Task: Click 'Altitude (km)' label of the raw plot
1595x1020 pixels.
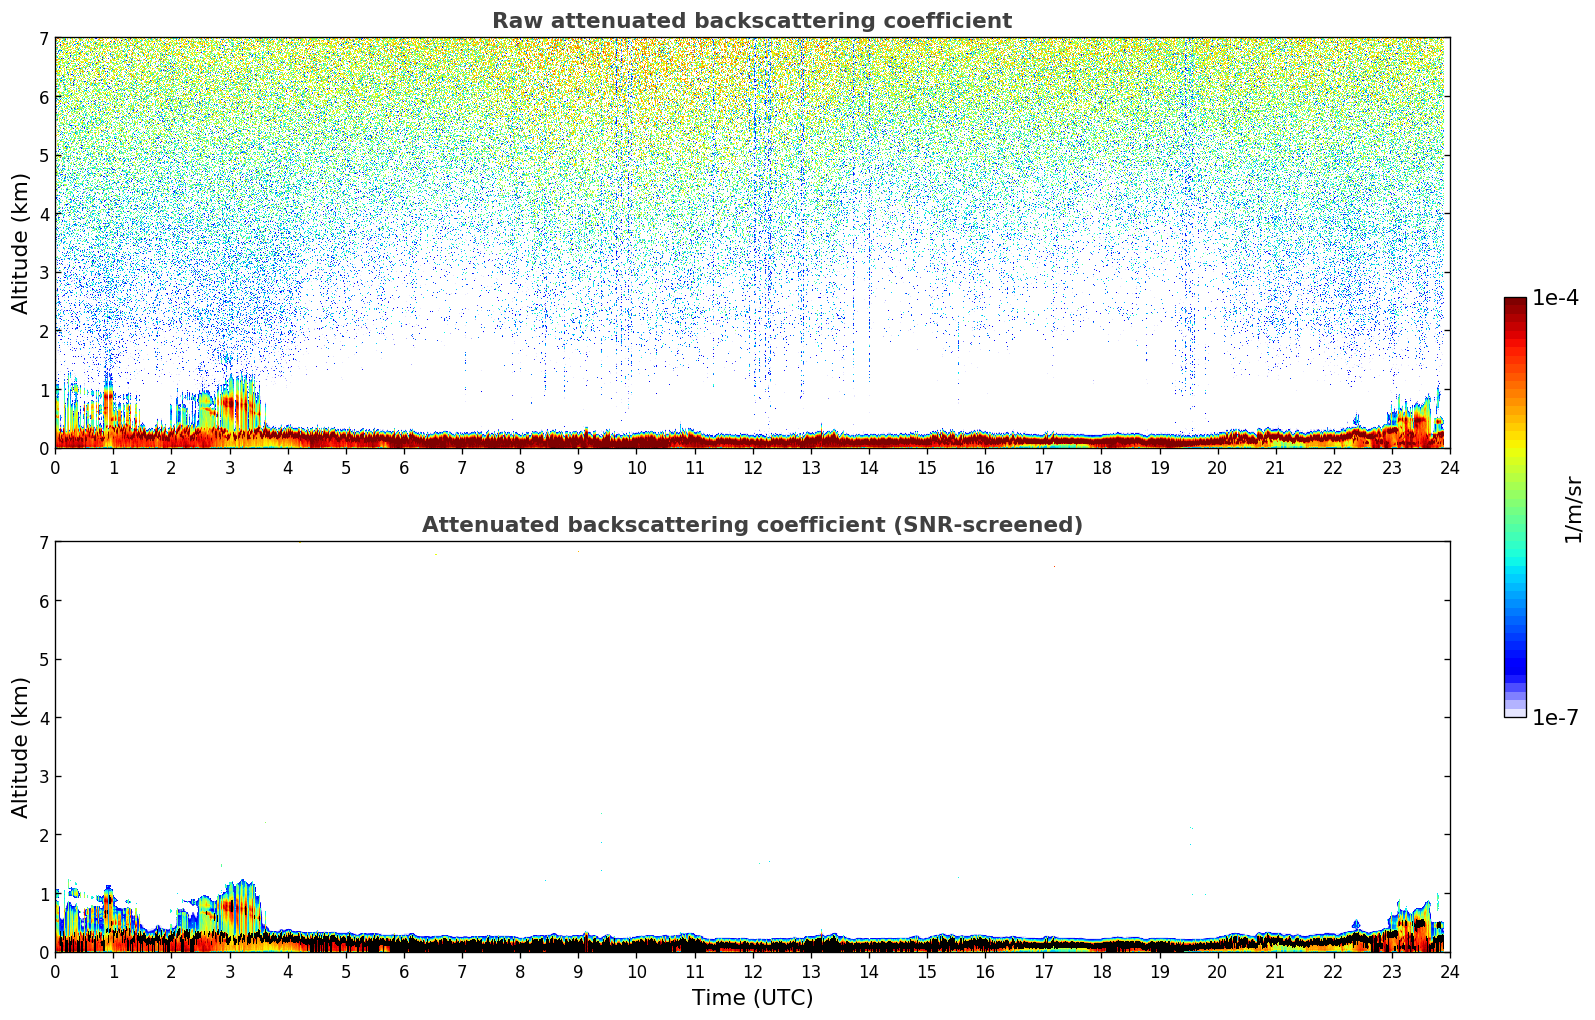Action: [x=21, y=243]
